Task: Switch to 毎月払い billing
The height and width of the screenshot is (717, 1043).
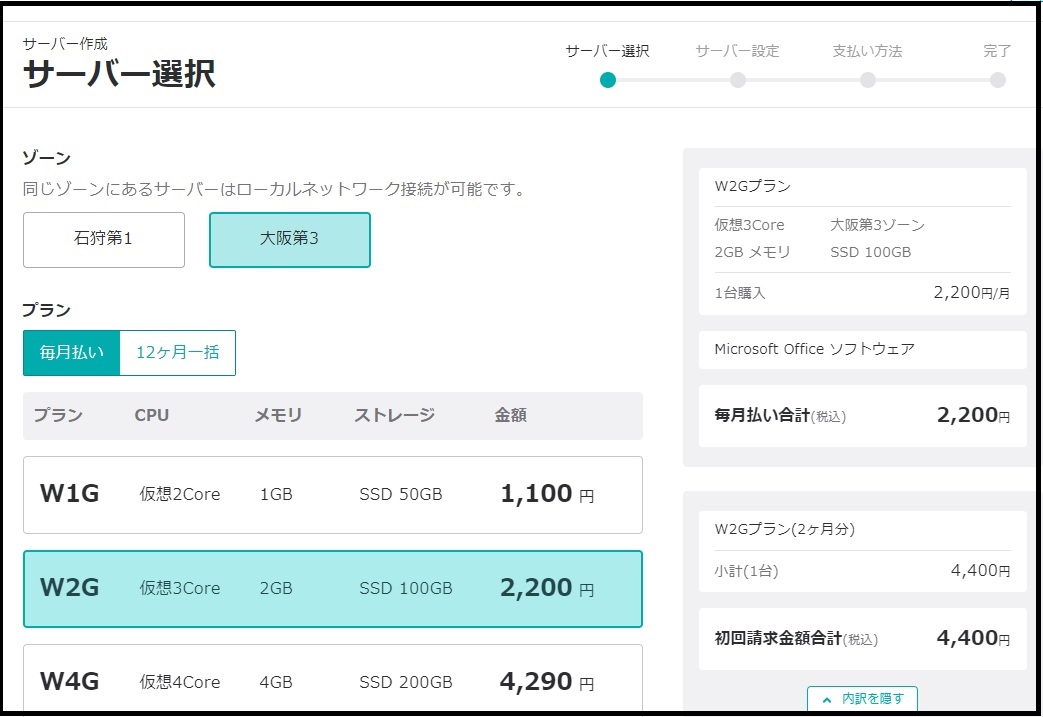Action: click(72, 353)
